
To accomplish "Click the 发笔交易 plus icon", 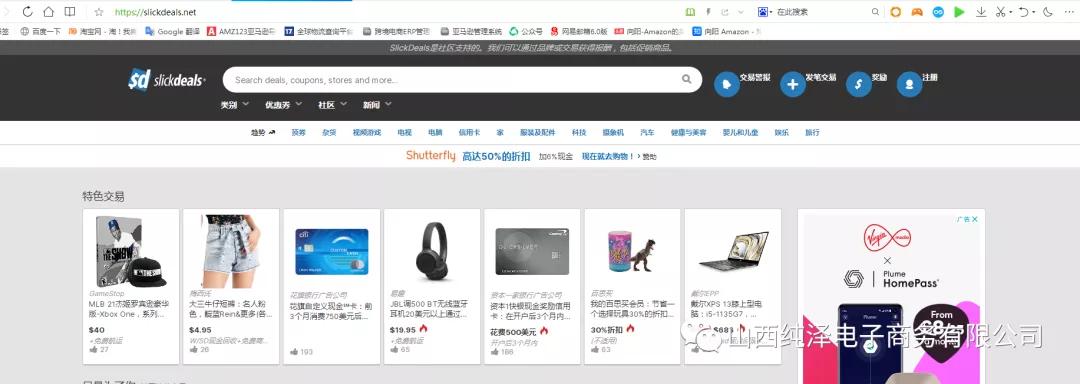I will 793,84.
